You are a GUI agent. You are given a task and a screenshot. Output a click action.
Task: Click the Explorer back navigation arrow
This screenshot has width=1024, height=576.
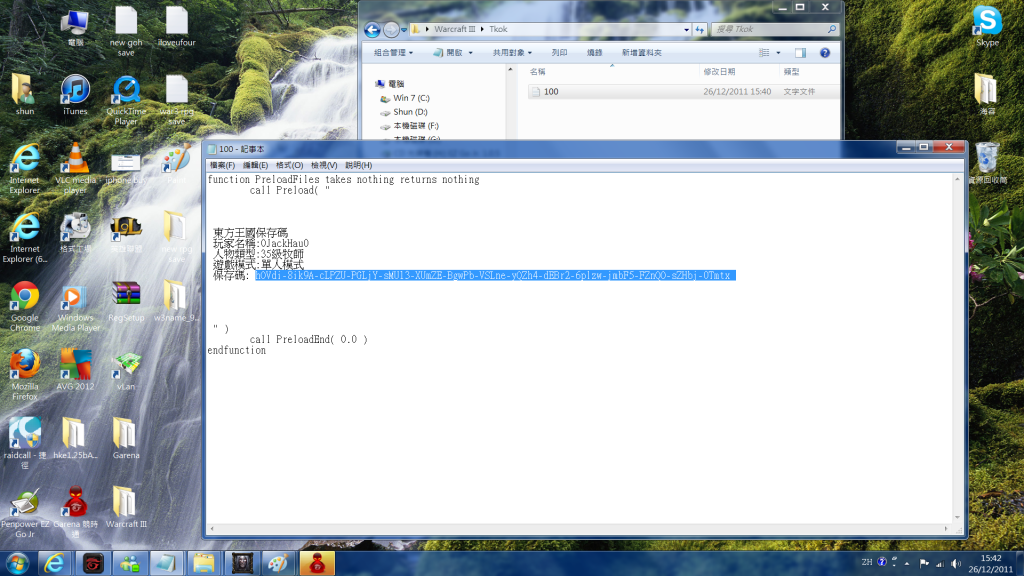pyautogui.click(x=372, y=29)
